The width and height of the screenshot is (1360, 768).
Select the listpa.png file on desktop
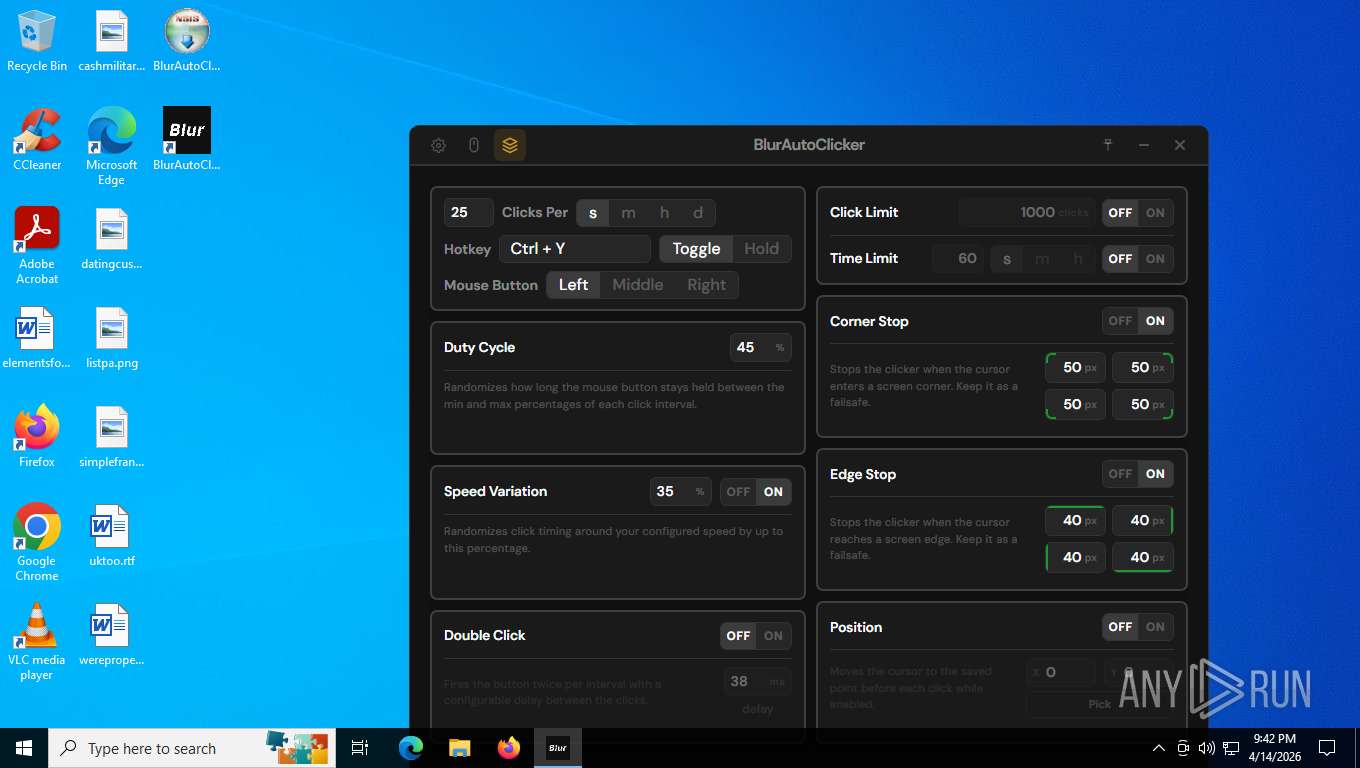click(x=112, y=338)
